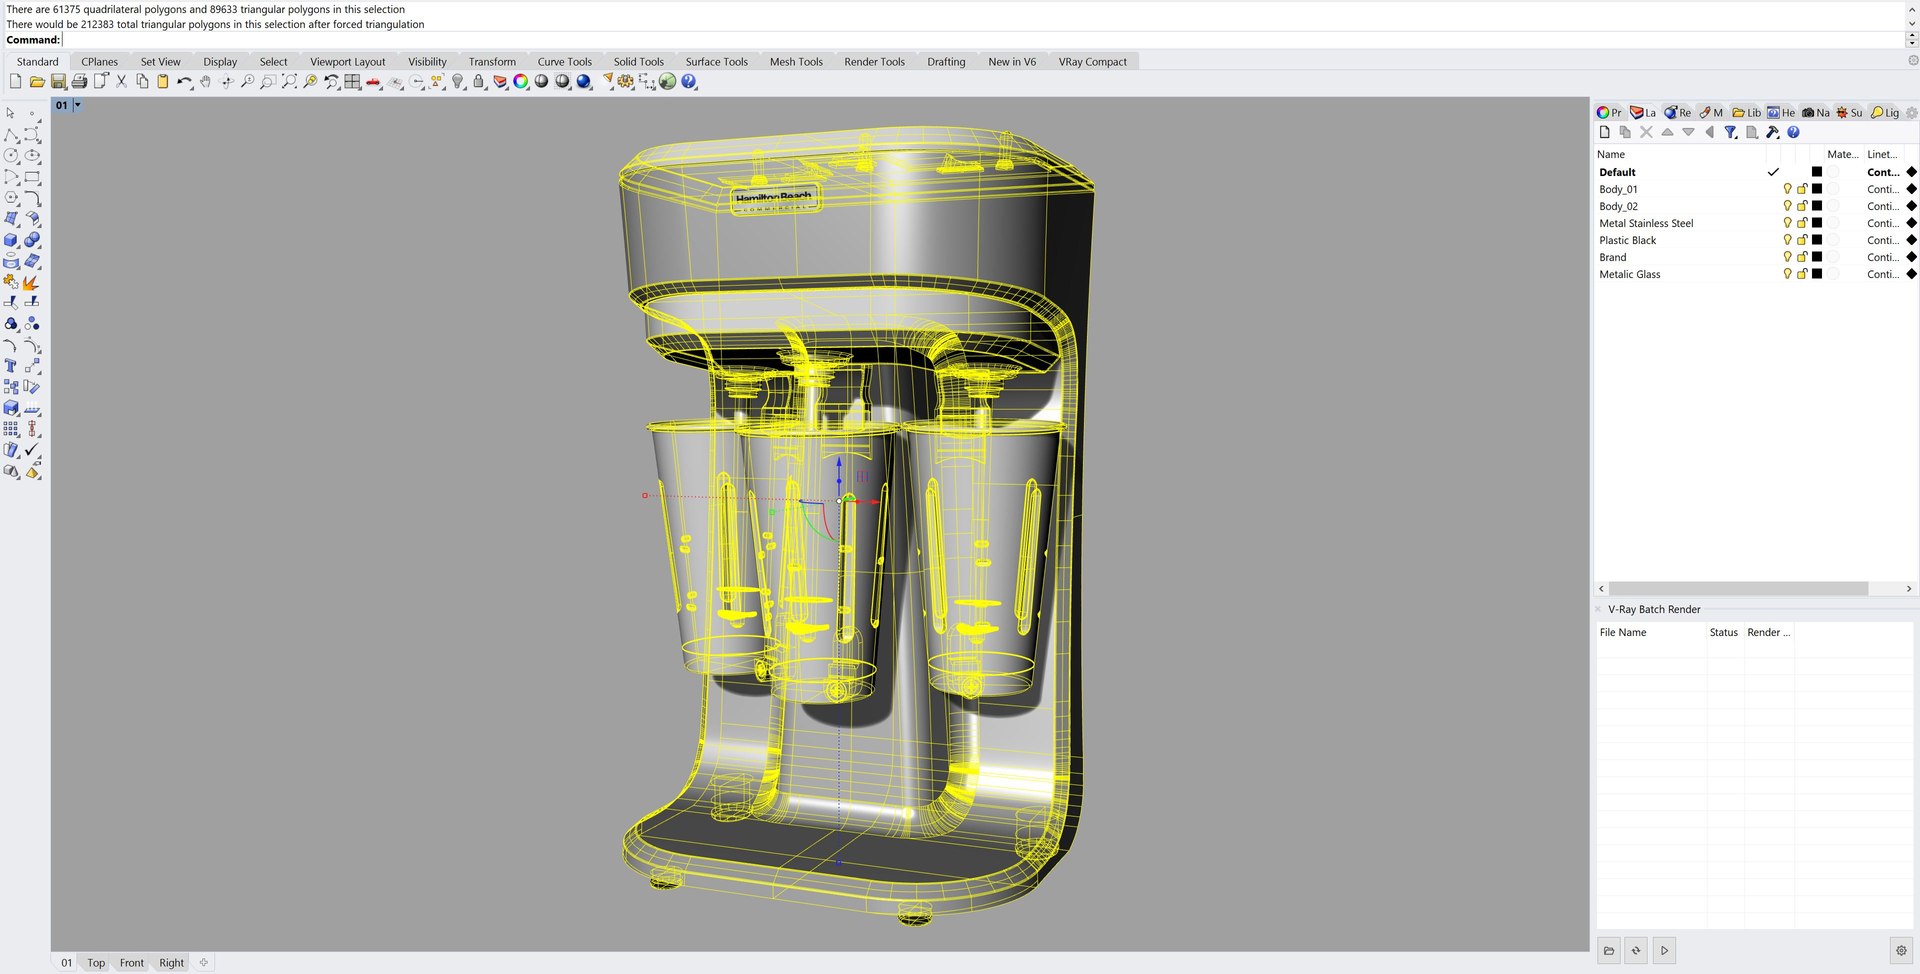Click the layer filter funnel icon

1730,132
